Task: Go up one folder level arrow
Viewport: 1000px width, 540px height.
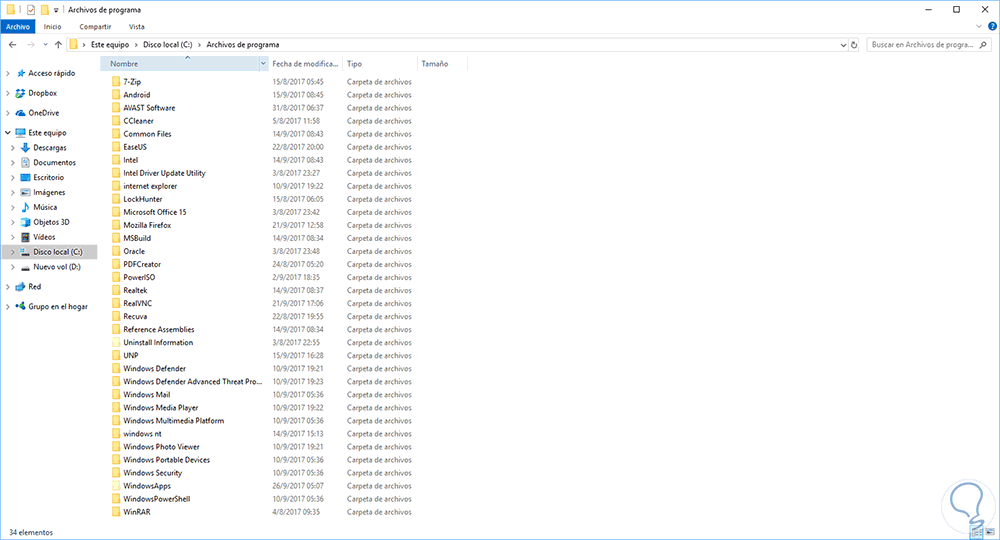Action: pyautogui.click(x=58, y=45)
